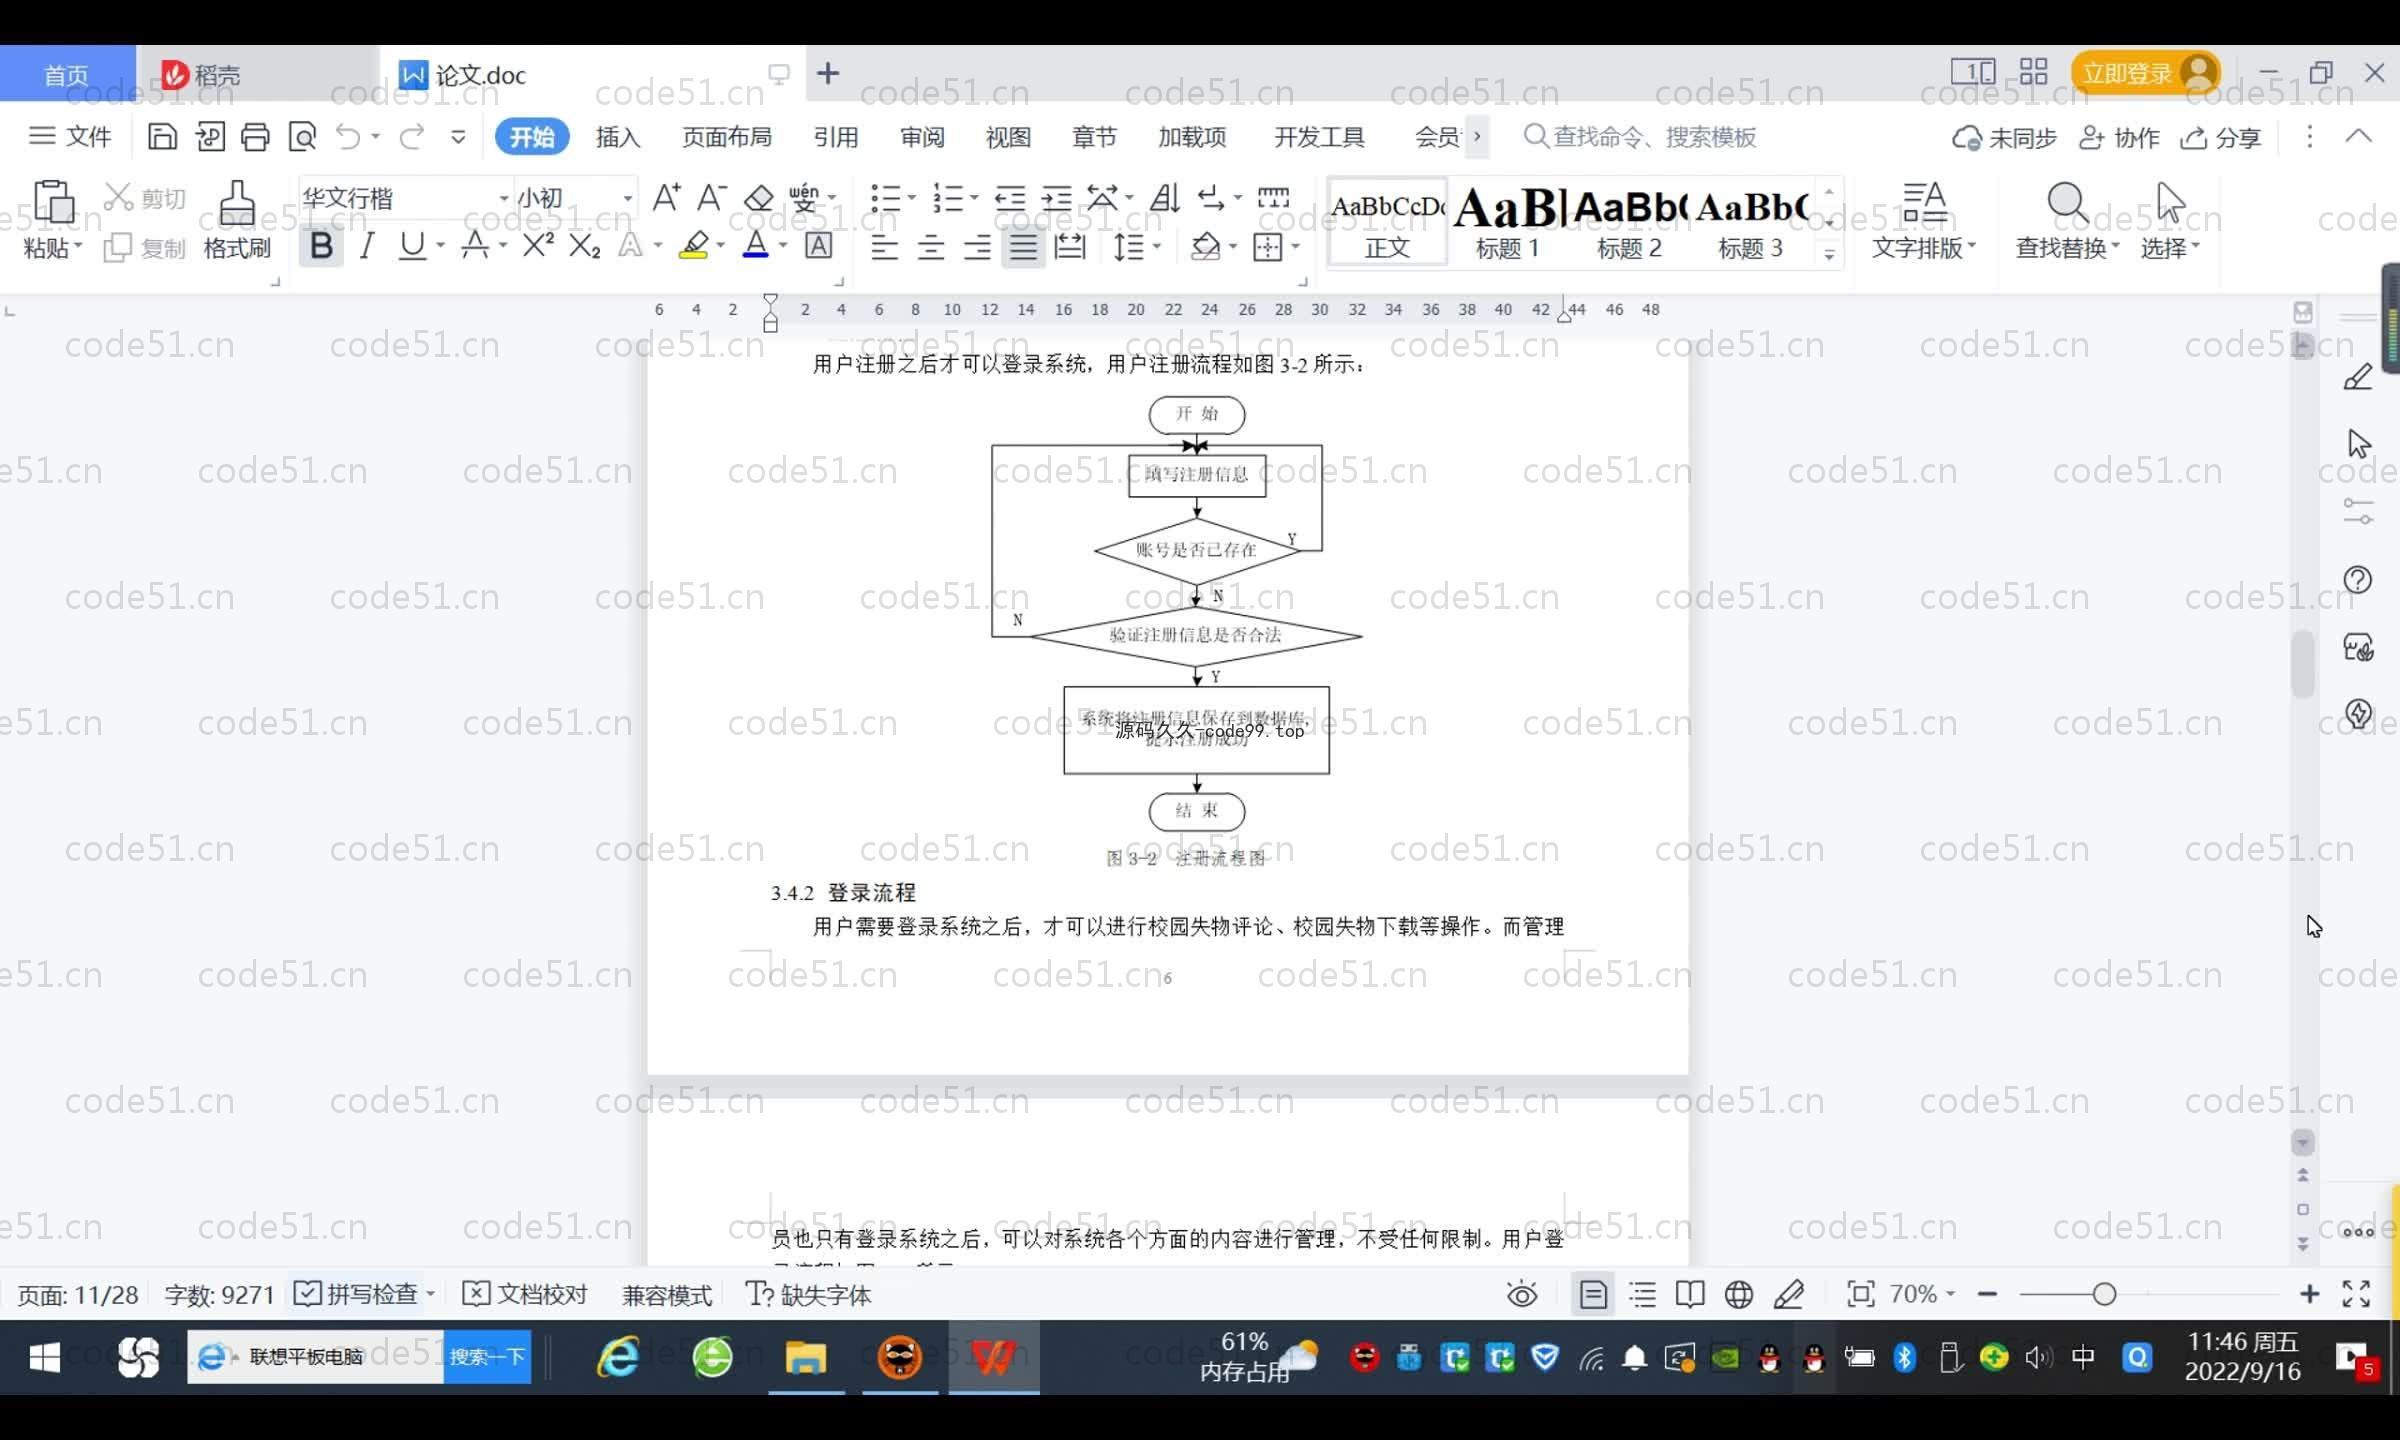
Task: Open the 引用 ribbon tab
Action: tap(835, 137)
